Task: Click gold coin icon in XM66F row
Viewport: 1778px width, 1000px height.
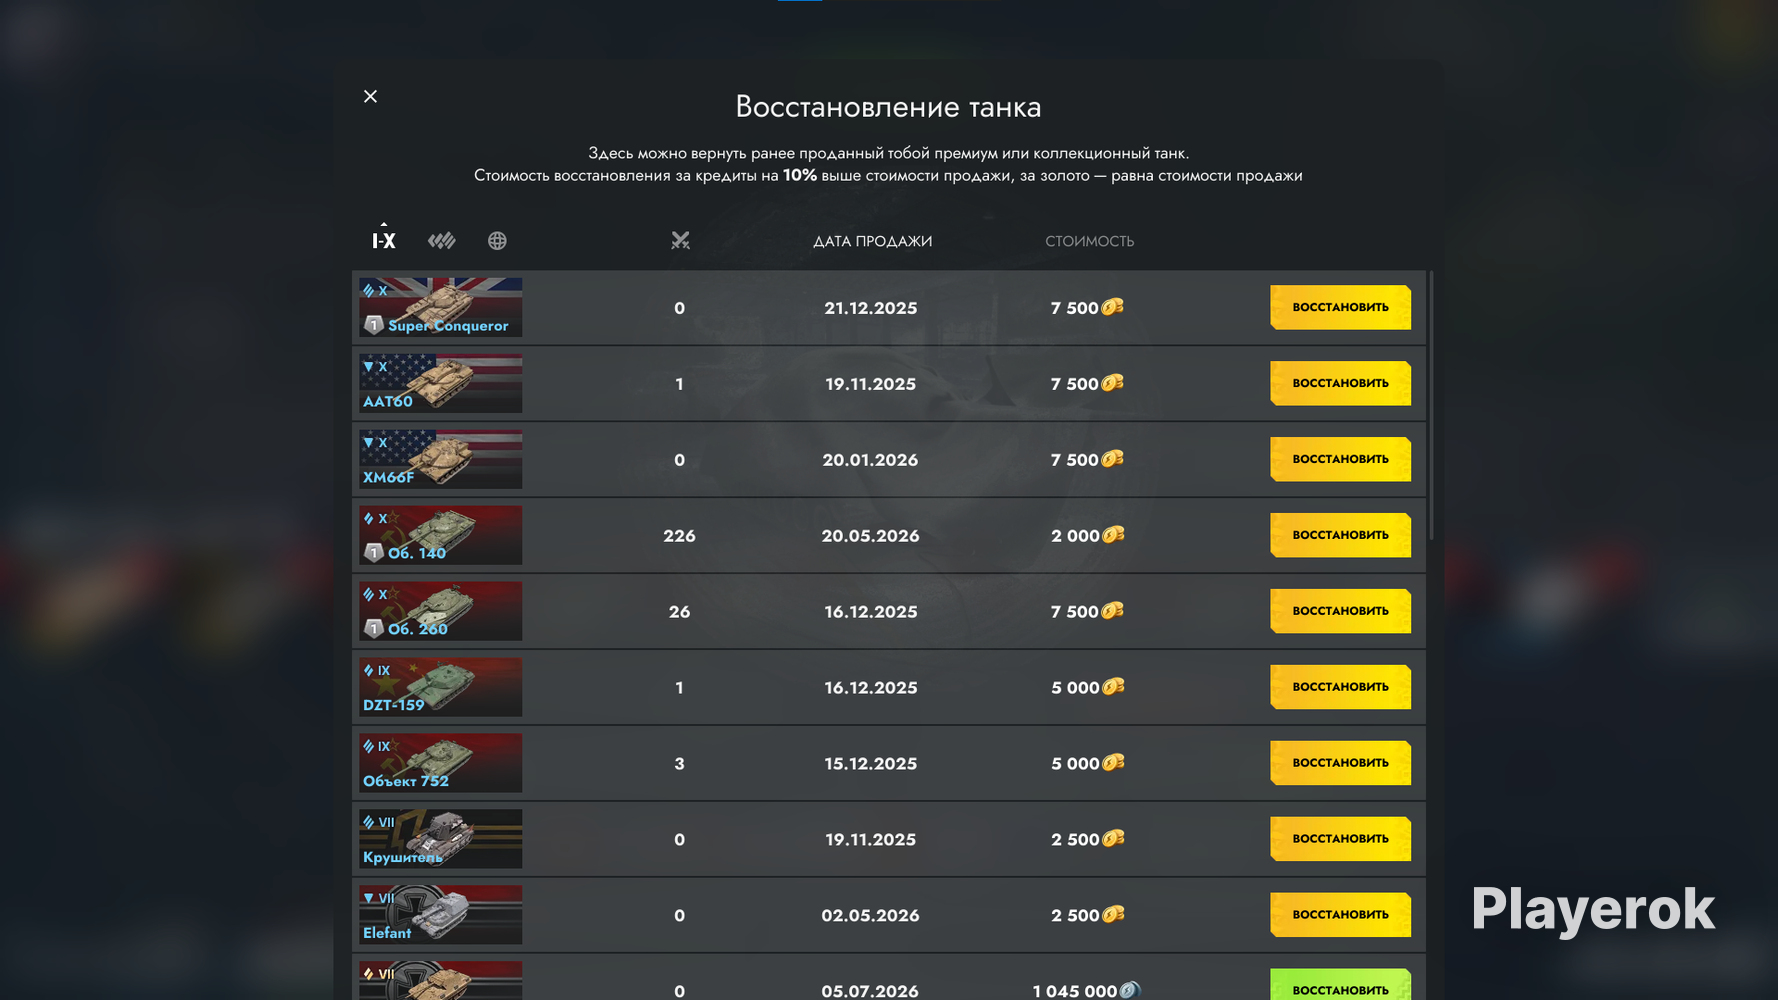Action: pyautogui.click(x=1113, y=459)
